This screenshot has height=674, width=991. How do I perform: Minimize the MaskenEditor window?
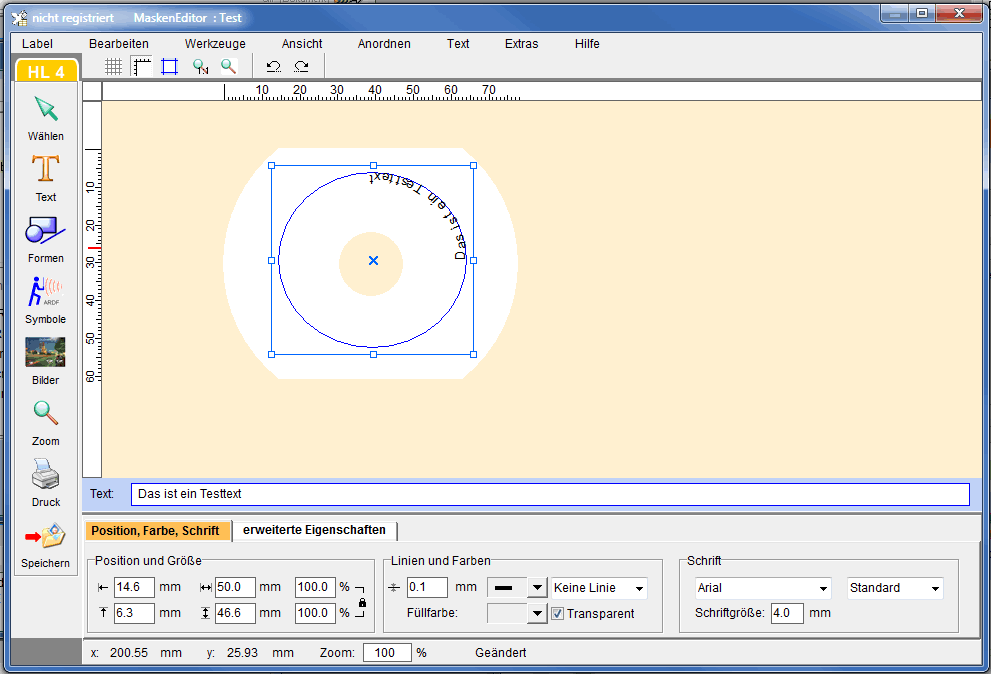895,13
